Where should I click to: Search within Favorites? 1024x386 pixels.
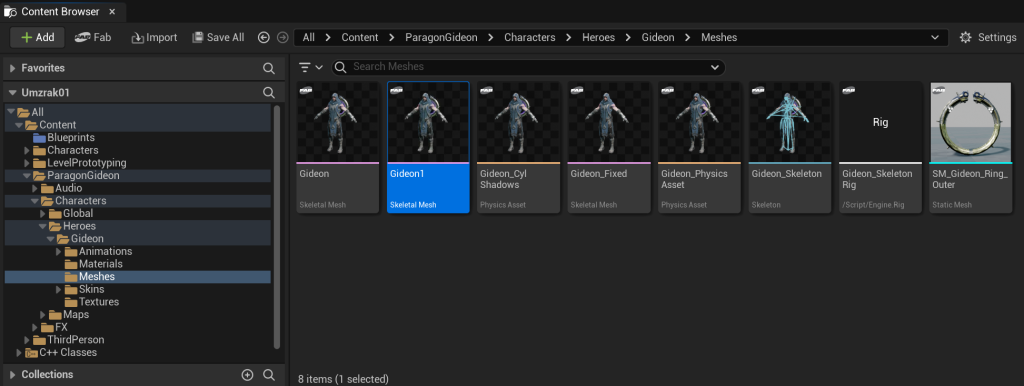click(x=268, y=68)
